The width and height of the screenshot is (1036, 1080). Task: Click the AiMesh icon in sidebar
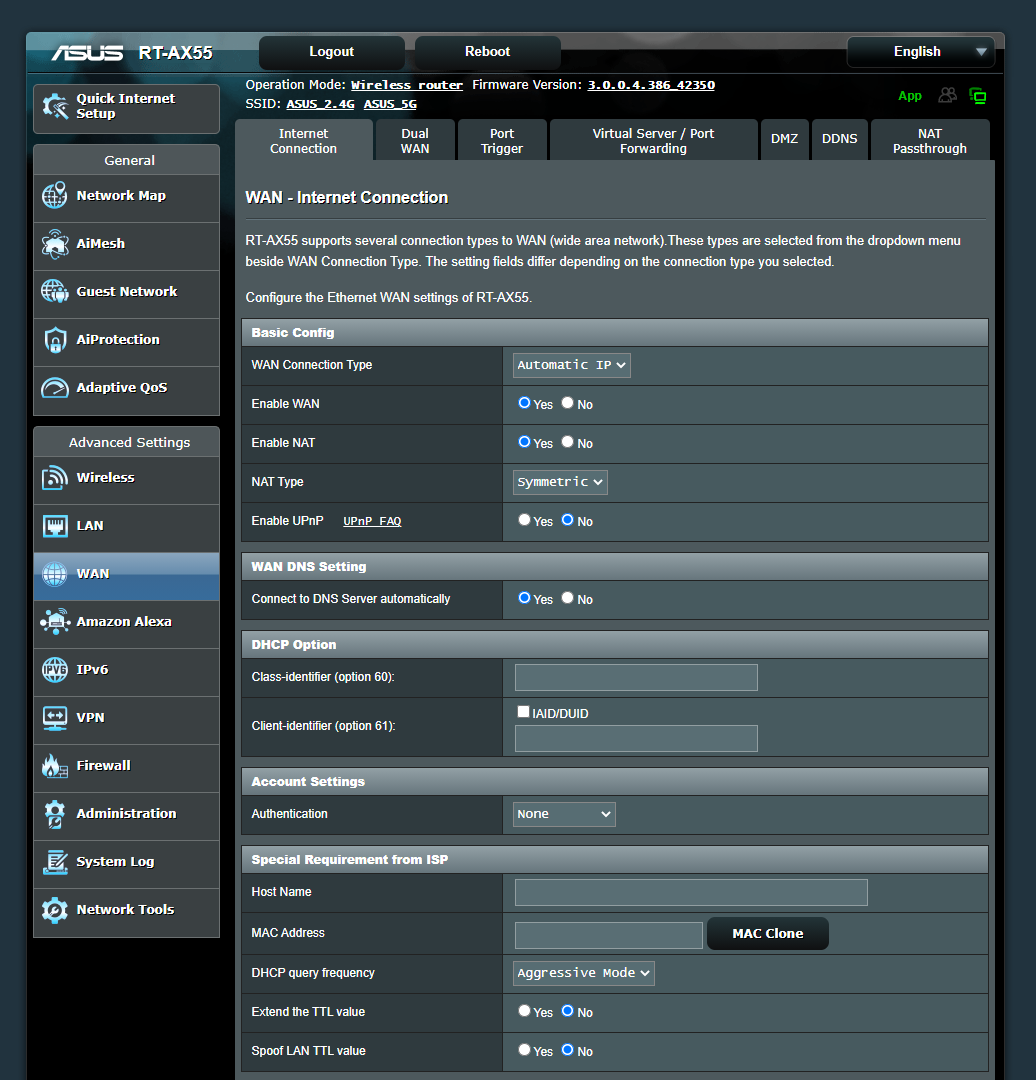[x=54, y=244]
